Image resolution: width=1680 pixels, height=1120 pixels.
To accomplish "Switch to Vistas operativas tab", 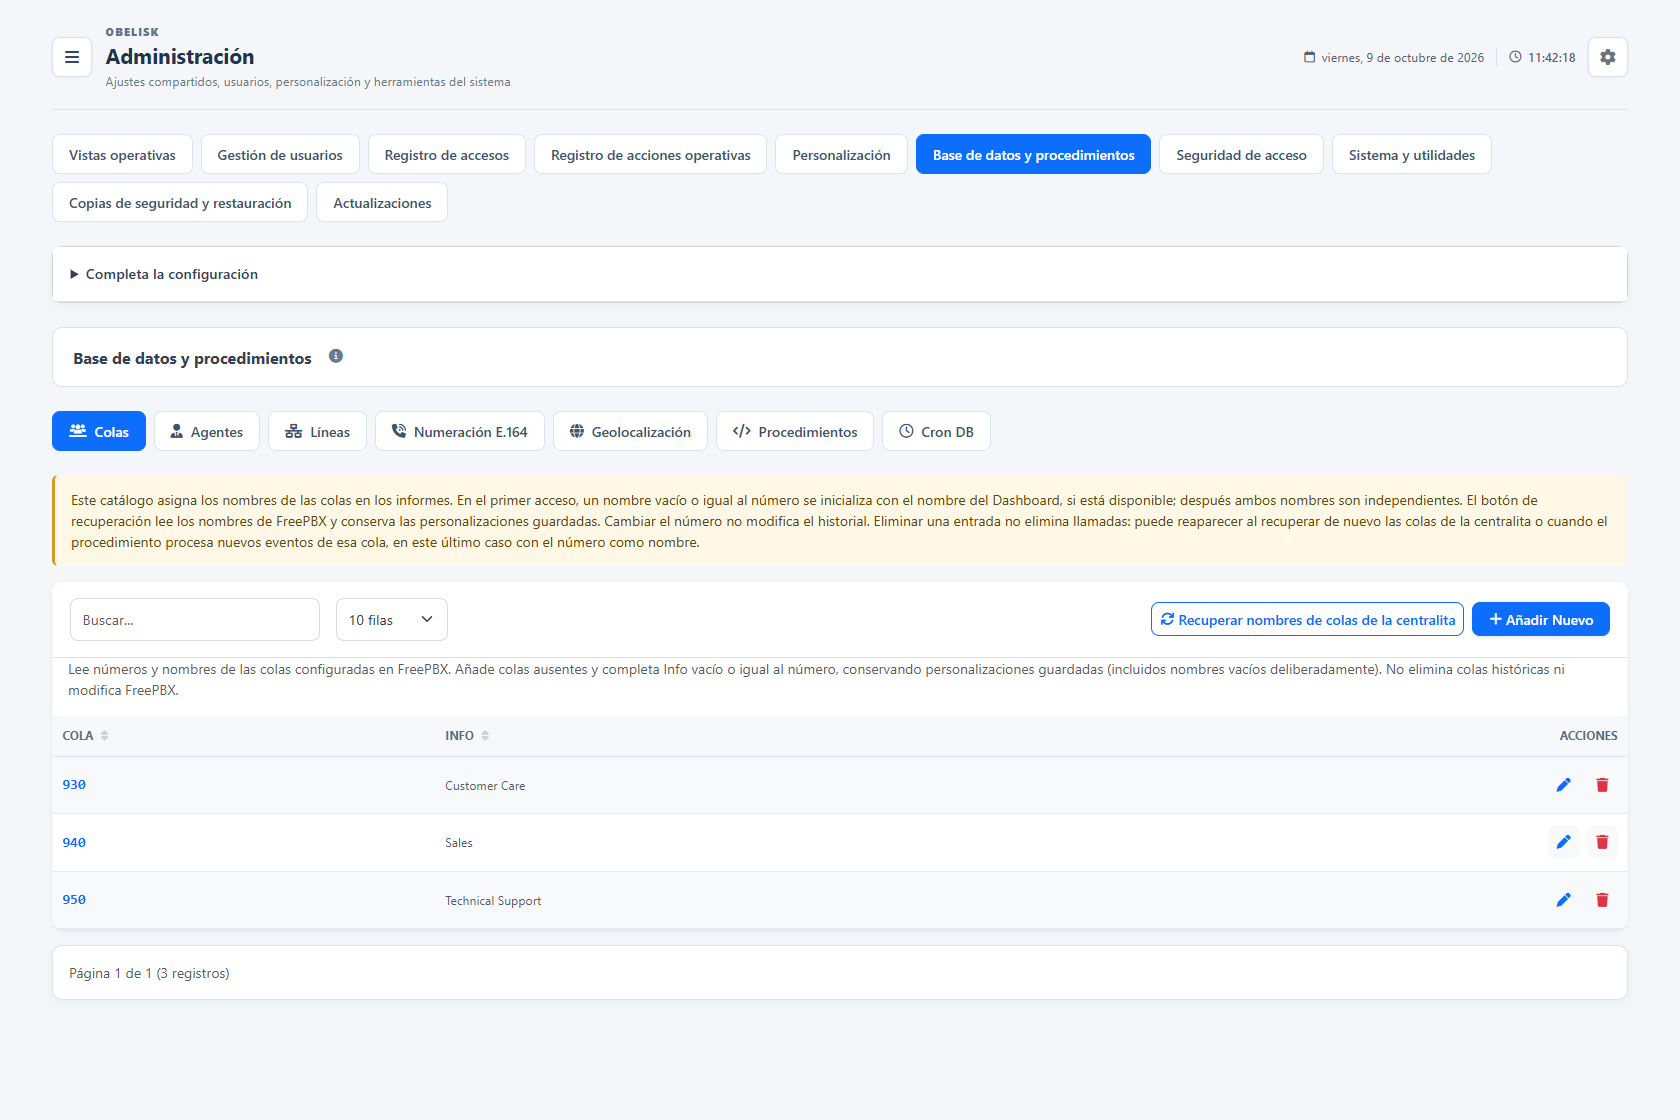I will click(122, 155).
